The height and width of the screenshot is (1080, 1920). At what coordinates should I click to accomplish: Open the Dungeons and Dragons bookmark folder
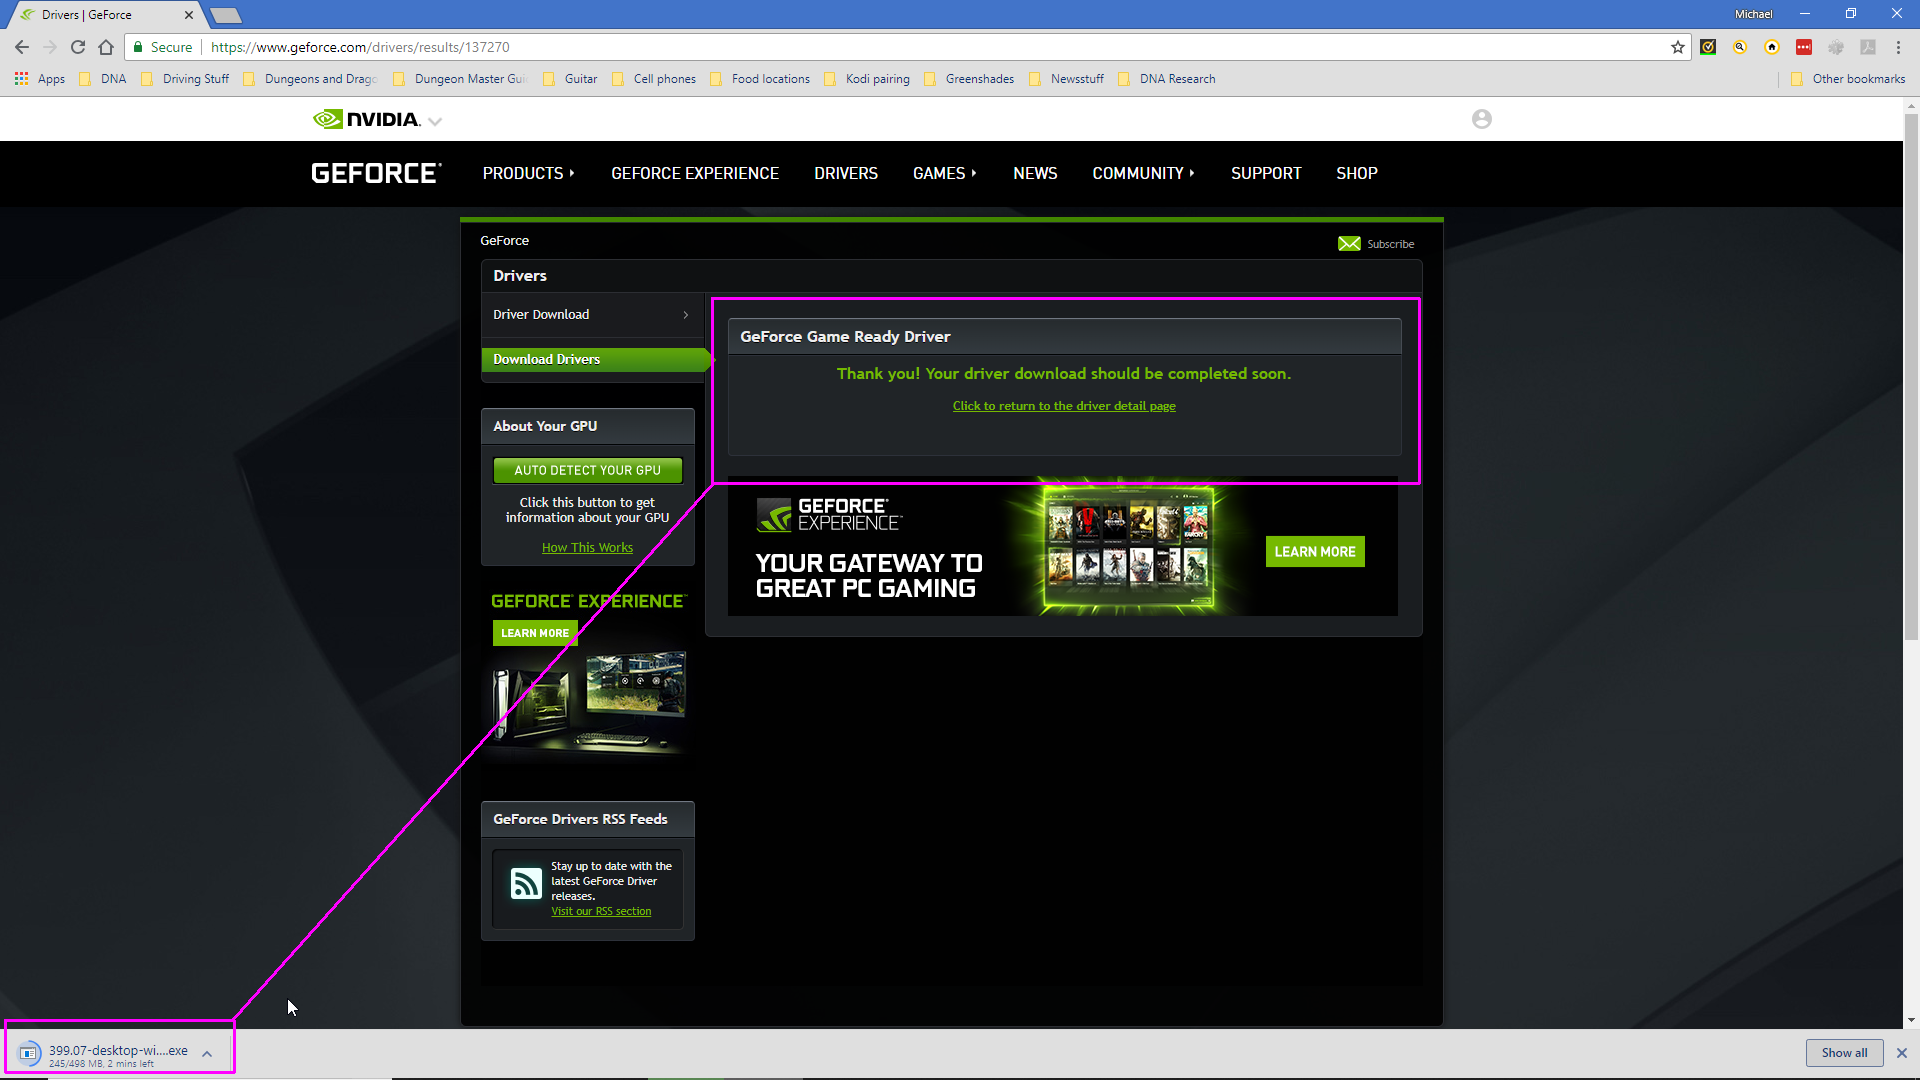[x=310, y=79]
